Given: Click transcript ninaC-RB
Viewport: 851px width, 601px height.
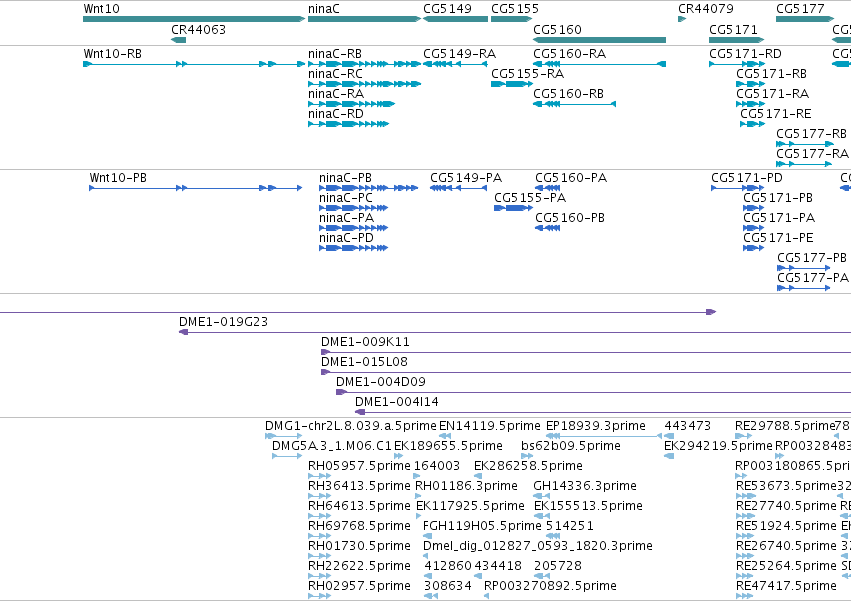Looking at the screenshot, I should click(x=364, y=64).
